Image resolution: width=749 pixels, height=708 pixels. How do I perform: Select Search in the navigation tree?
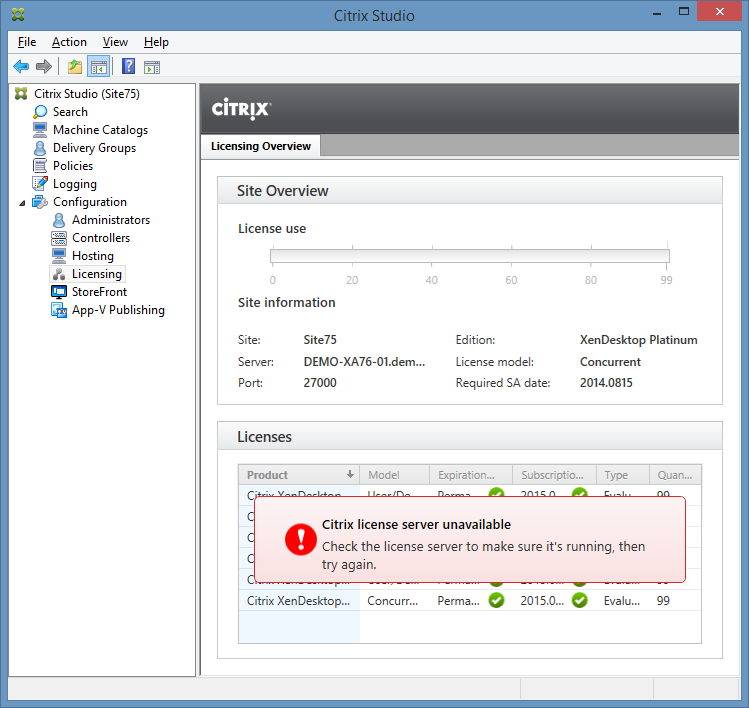point(70,112)
